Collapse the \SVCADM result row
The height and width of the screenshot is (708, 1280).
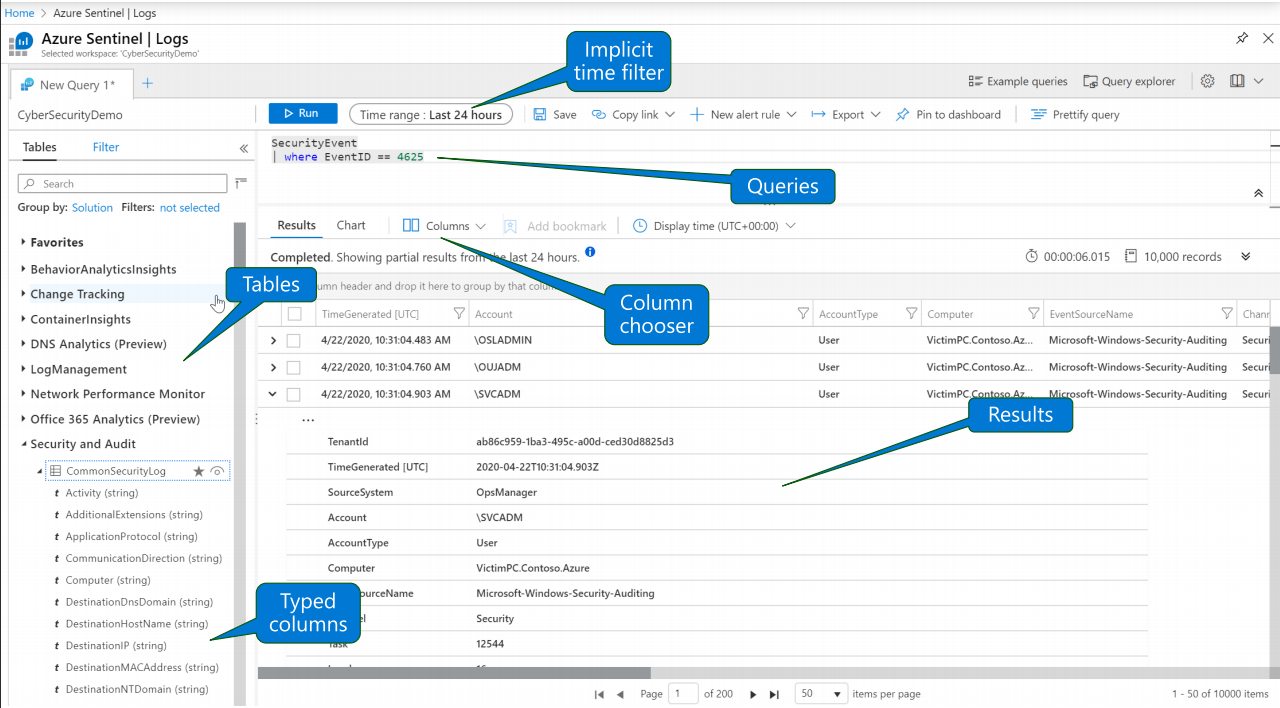coord(273,394)
